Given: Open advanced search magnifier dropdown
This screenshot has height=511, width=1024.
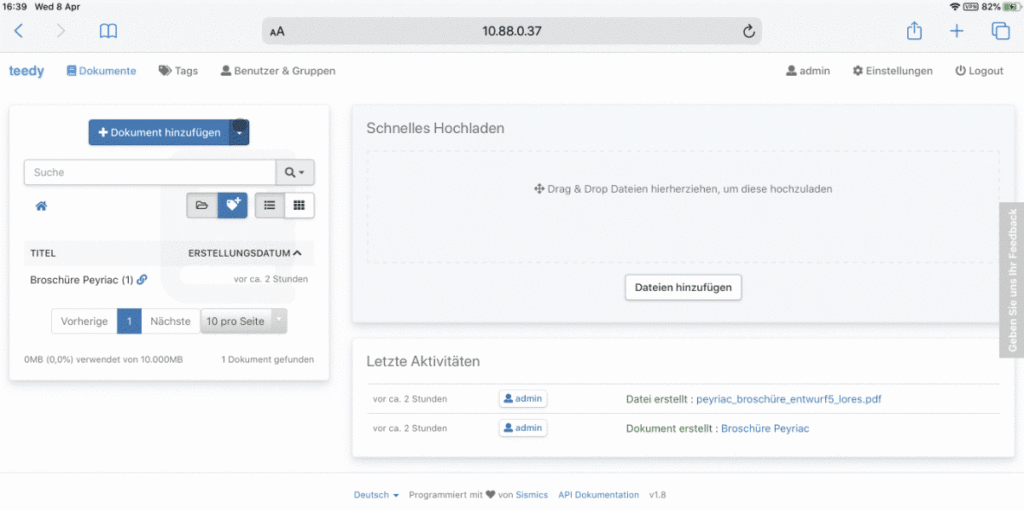Looking at the screenshot, I should pos(295,172).
